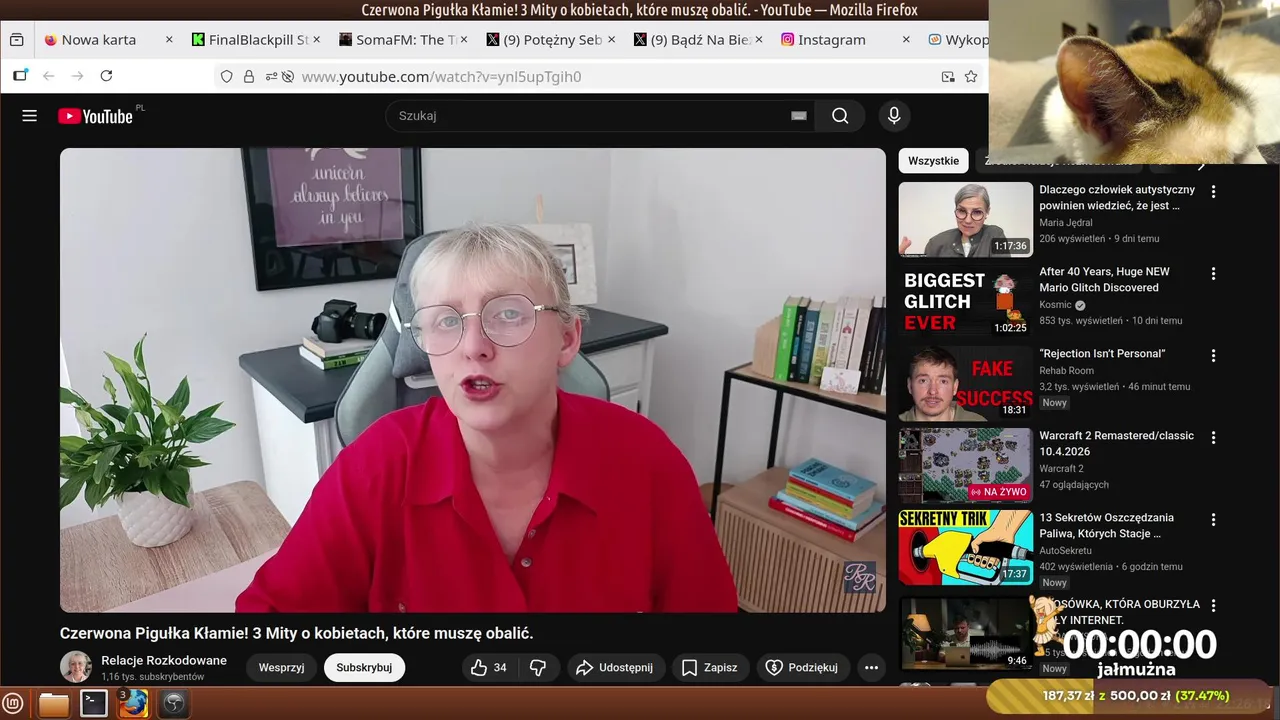Reload the page with refresh icon

(106, 76)
